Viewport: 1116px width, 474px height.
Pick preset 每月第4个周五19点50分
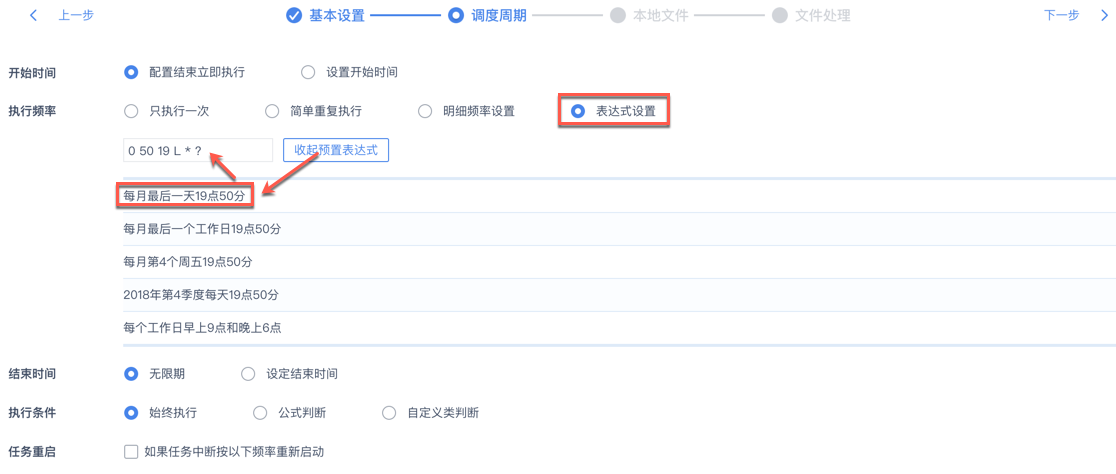(x=188, y=262)
